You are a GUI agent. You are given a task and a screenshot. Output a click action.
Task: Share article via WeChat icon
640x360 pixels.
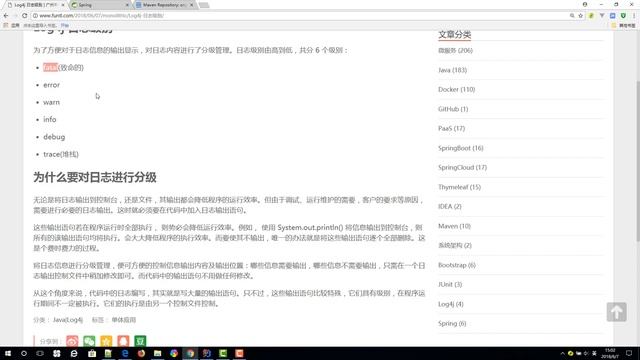(89, 341)
